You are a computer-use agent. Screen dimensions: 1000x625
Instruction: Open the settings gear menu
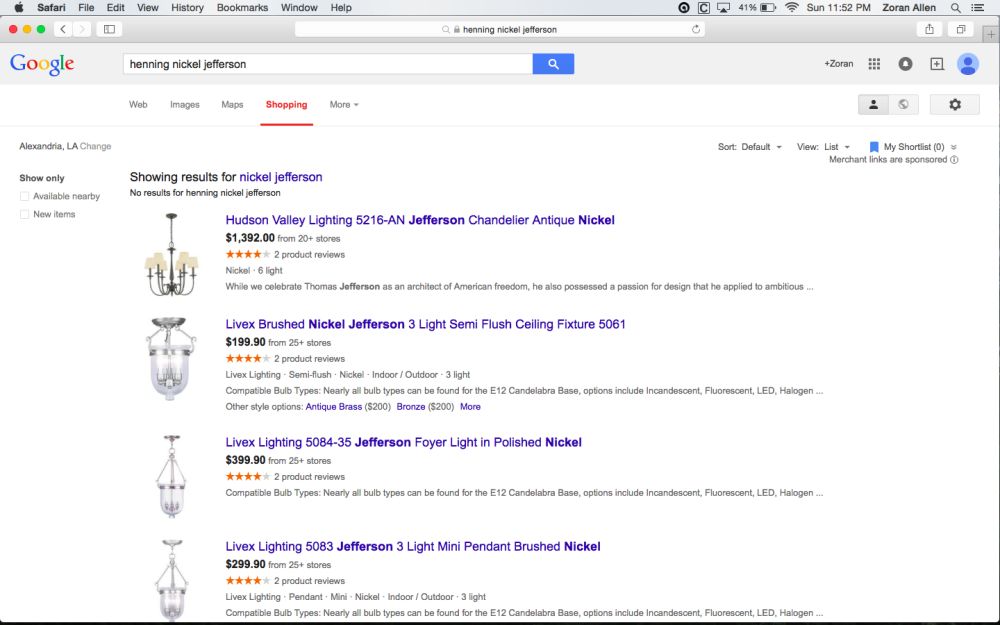coord(954,105)
